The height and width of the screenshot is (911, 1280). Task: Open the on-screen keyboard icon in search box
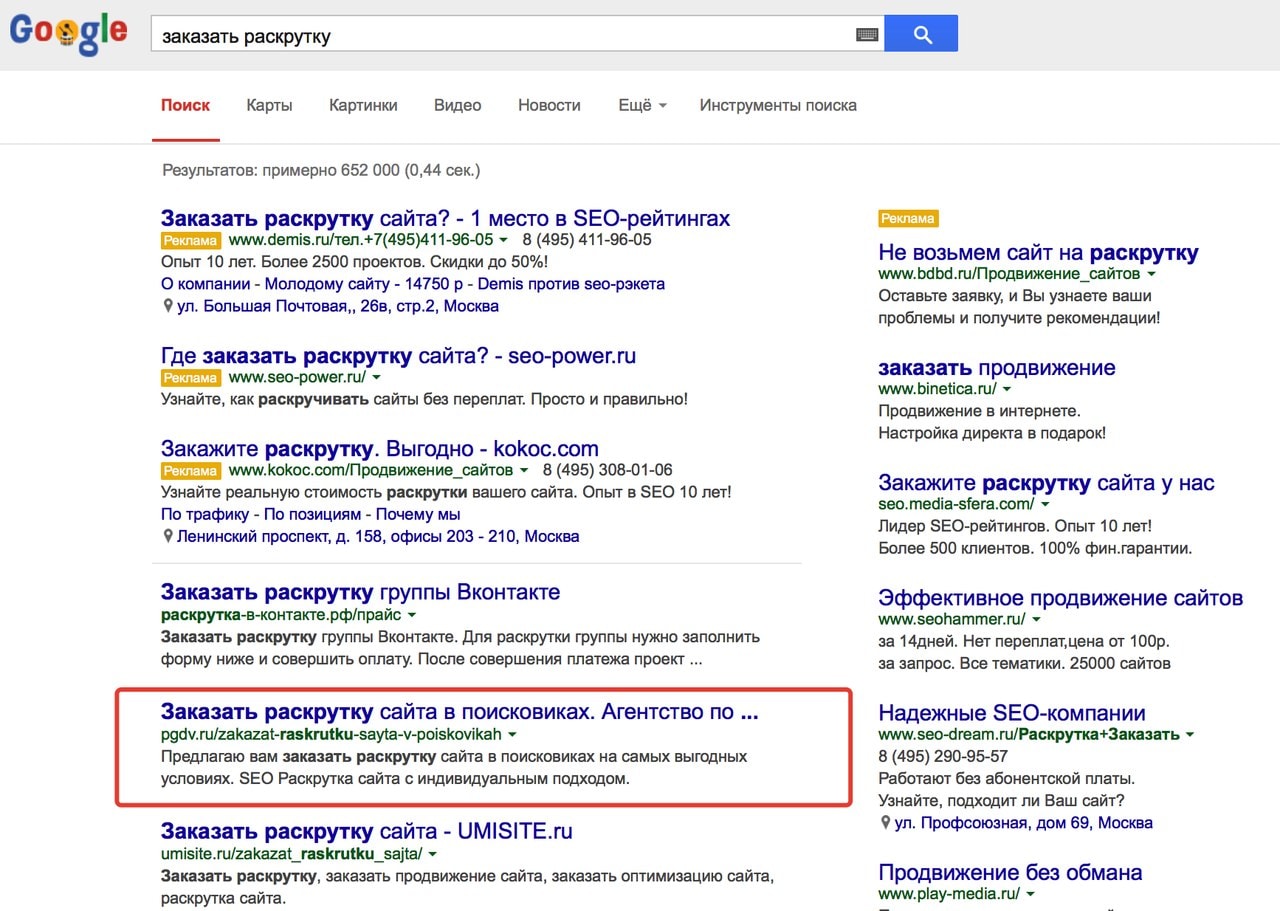pyautogui.click(x=867, y=35)
